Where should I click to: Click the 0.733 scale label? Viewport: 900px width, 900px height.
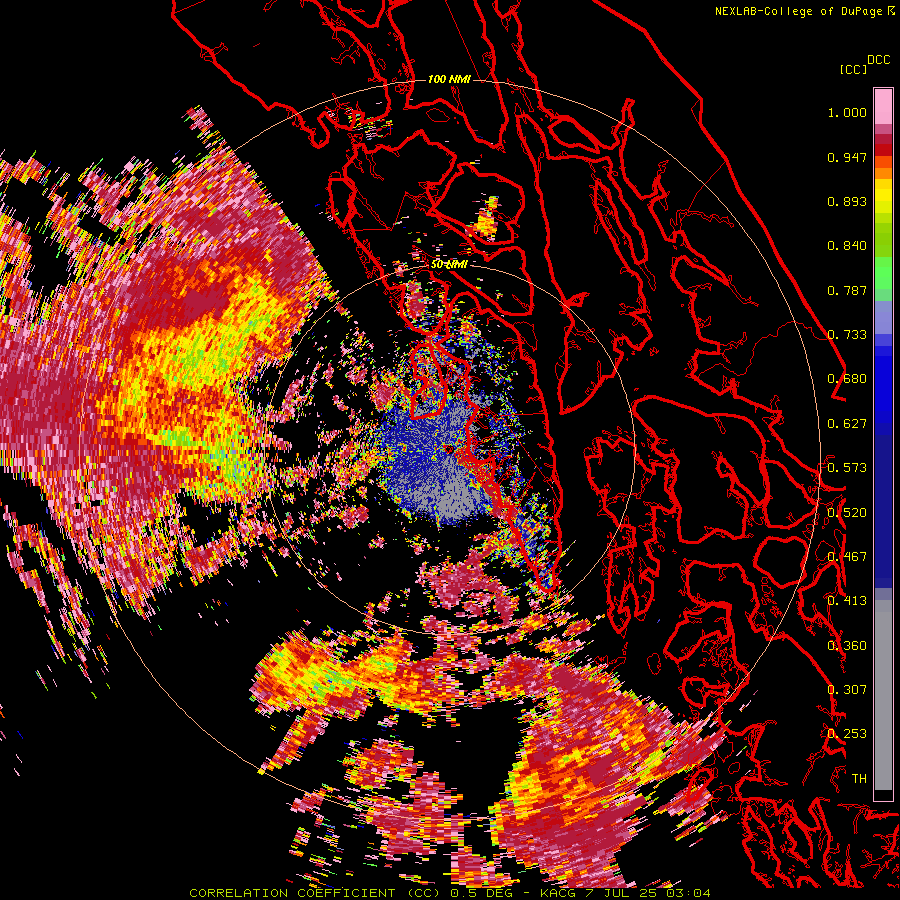[847, 335]
